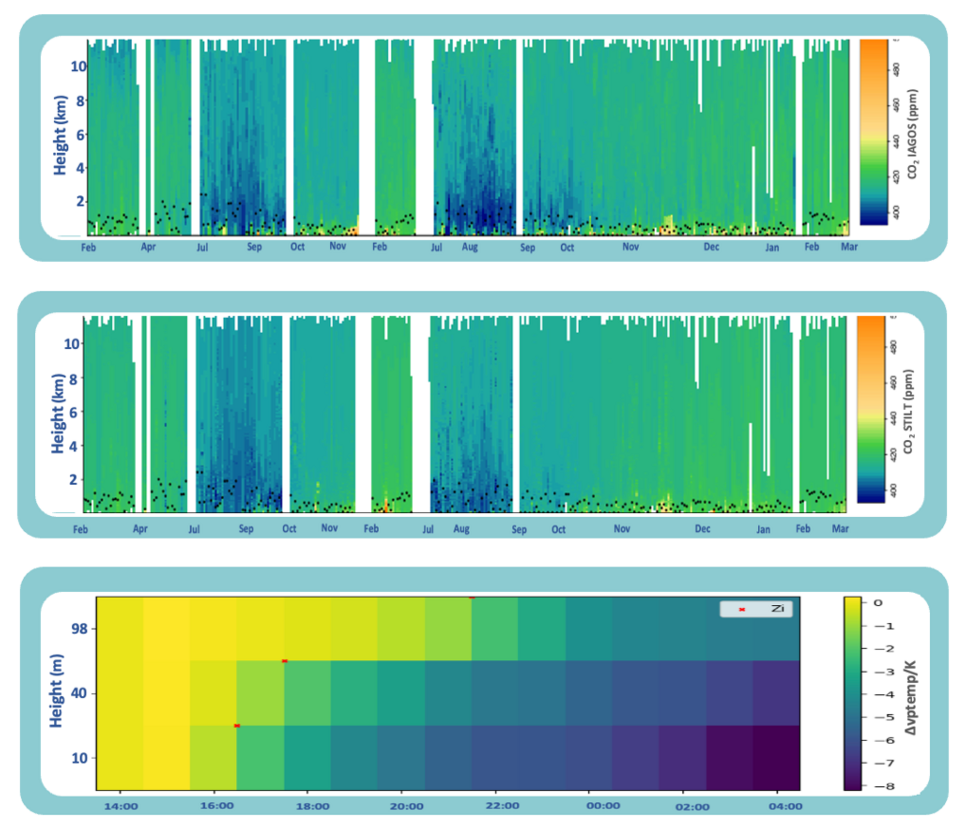Open the 00:00 time tick on the bottom axis
966x829 pixels.
[602, 804]
